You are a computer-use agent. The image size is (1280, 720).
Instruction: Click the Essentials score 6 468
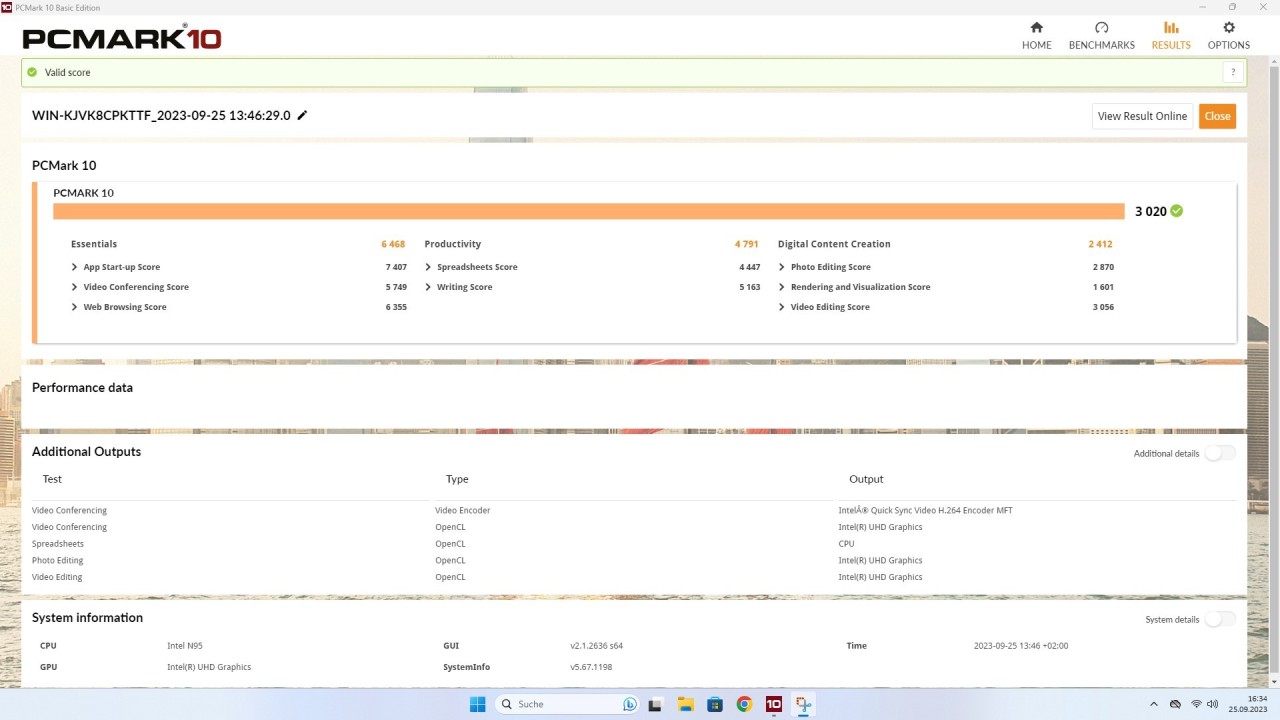(x=393, y=244)
